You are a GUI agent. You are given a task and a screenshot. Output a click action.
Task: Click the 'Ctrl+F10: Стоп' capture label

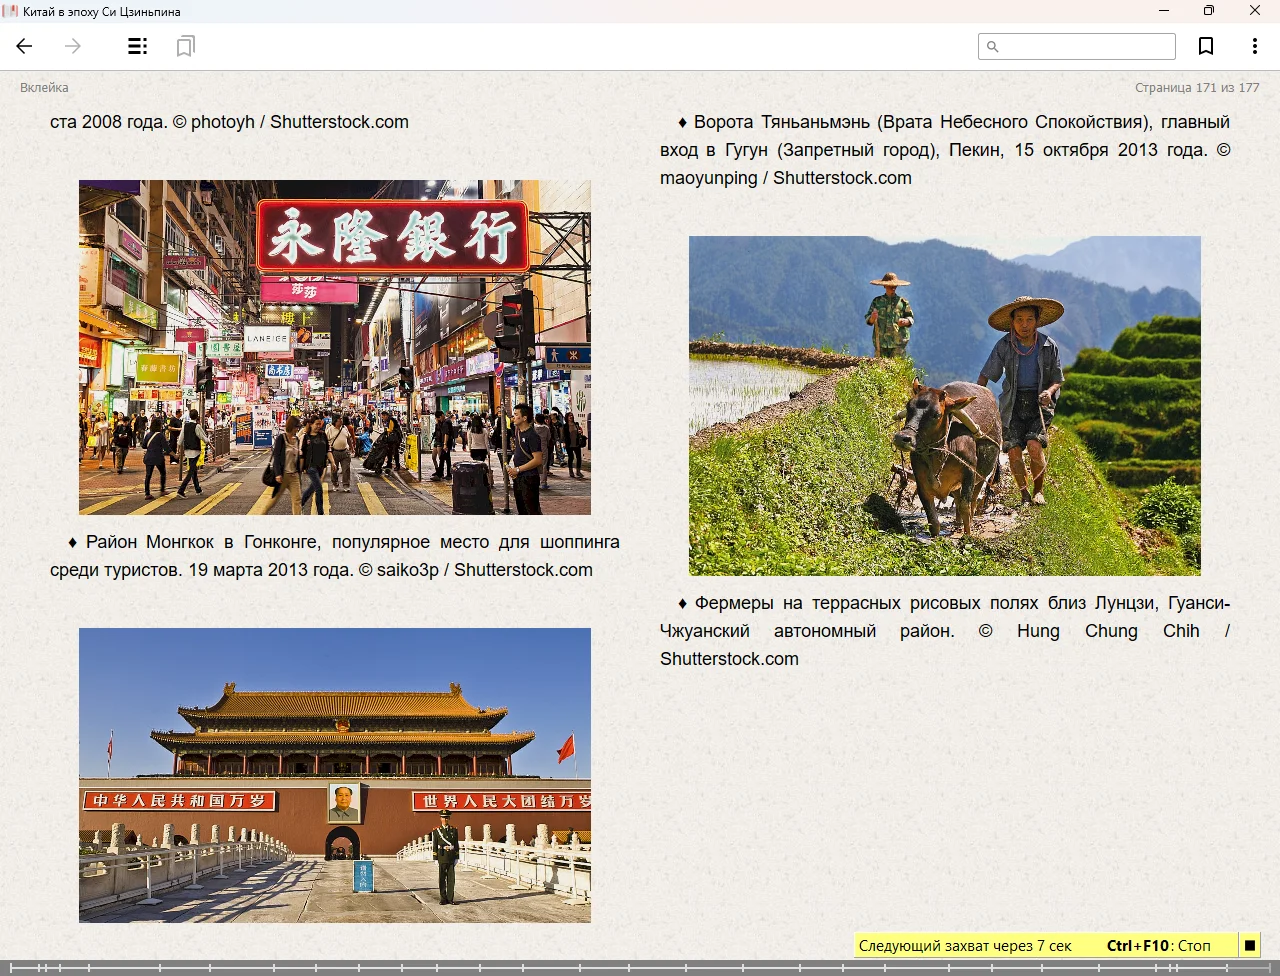point(1158,945)
